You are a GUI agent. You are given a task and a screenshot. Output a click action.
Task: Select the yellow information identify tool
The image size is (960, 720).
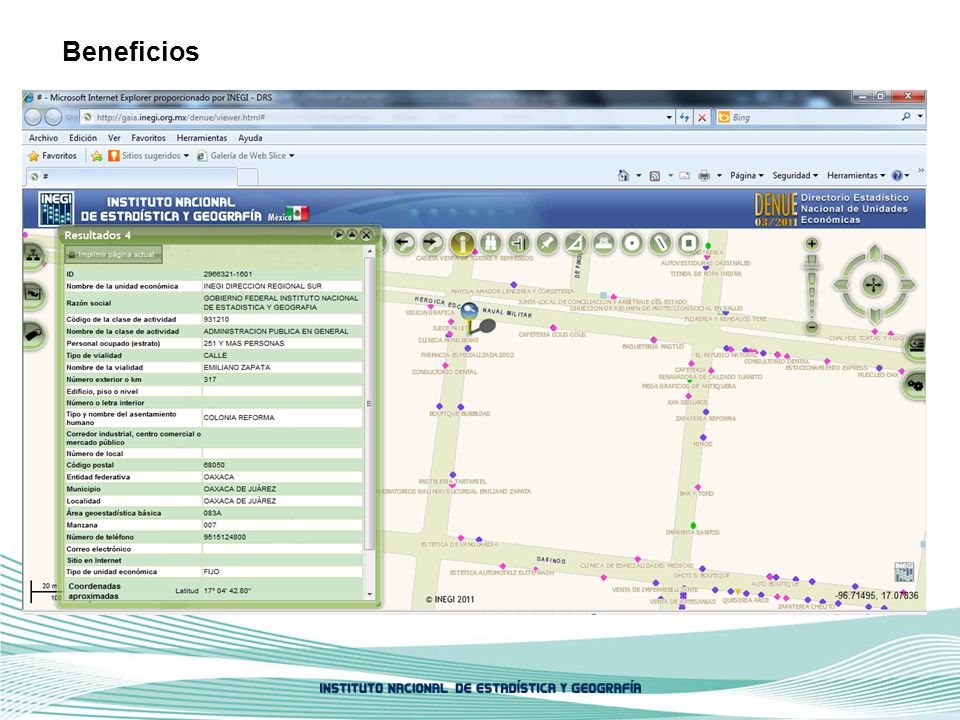[x=462, y=243]
